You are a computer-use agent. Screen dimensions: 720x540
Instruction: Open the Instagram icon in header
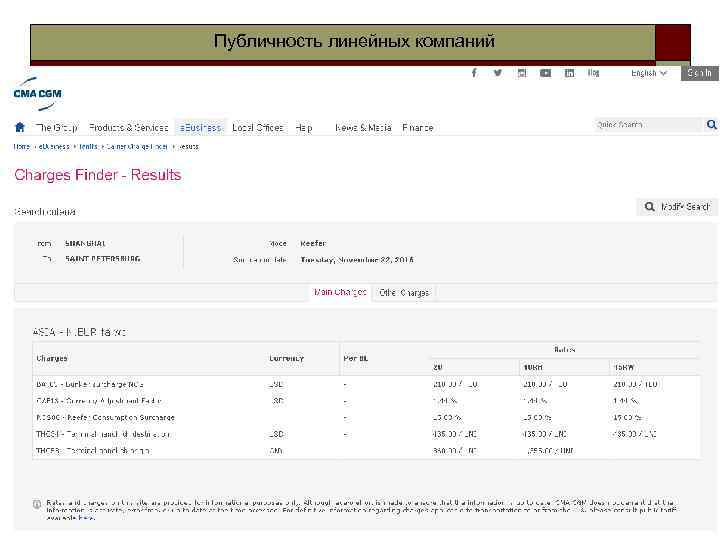click(522, 73)
